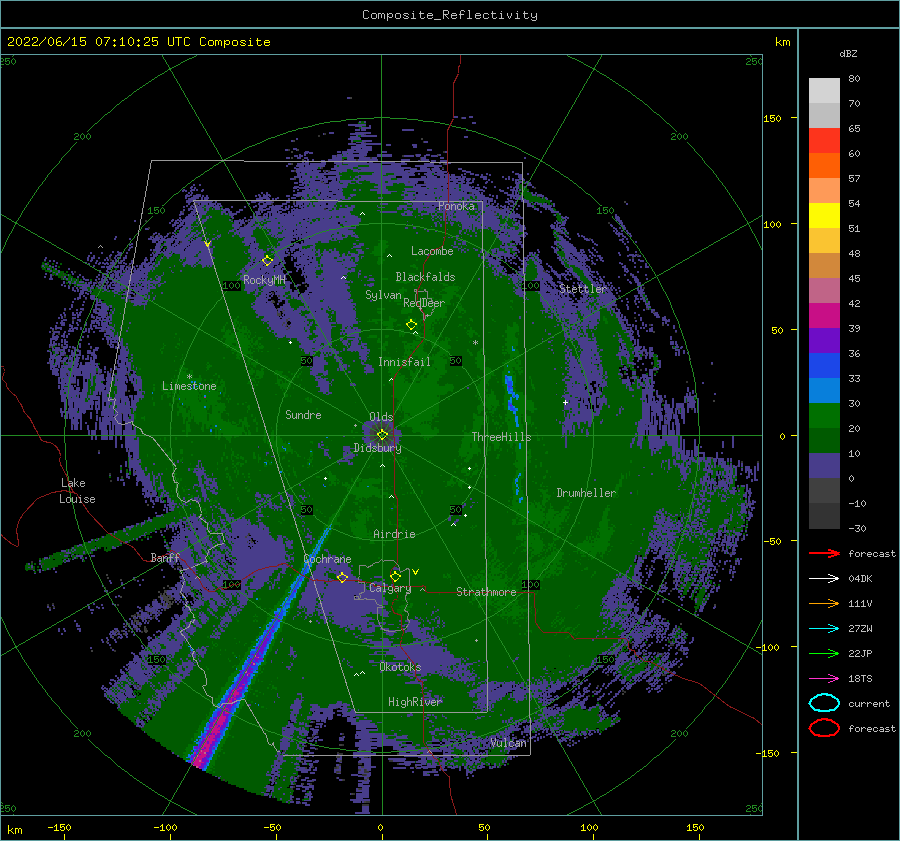The height and width of the screenshot is (841, 900).
Task: Pick the bright green 20-30 dBZ swatch
Action: [824, 415]
